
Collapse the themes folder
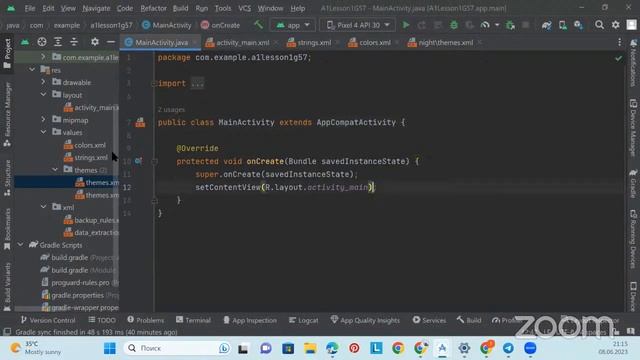(x=55, y=170)
